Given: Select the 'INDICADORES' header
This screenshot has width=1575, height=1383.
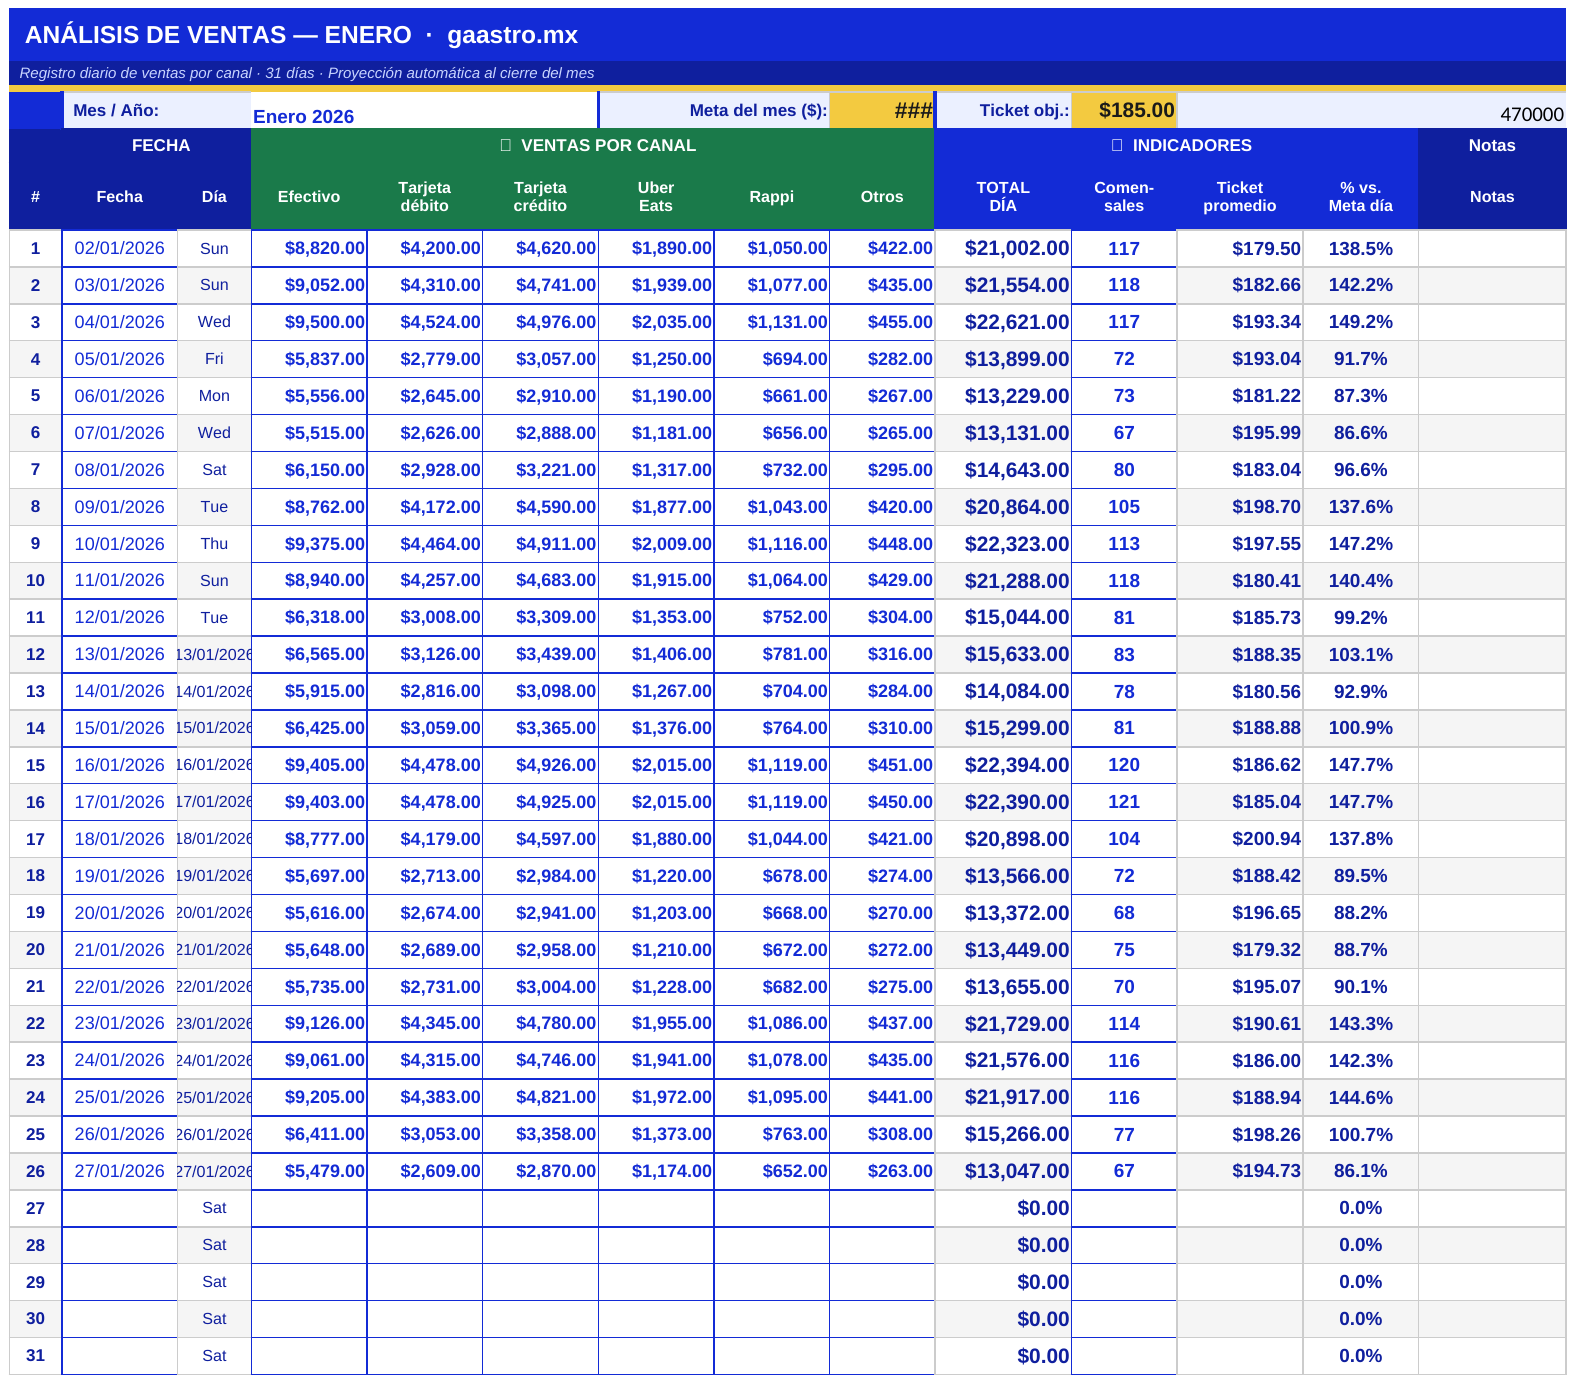Looking at the screenshot, I should pyautogui.click(x=1176, y=145).
